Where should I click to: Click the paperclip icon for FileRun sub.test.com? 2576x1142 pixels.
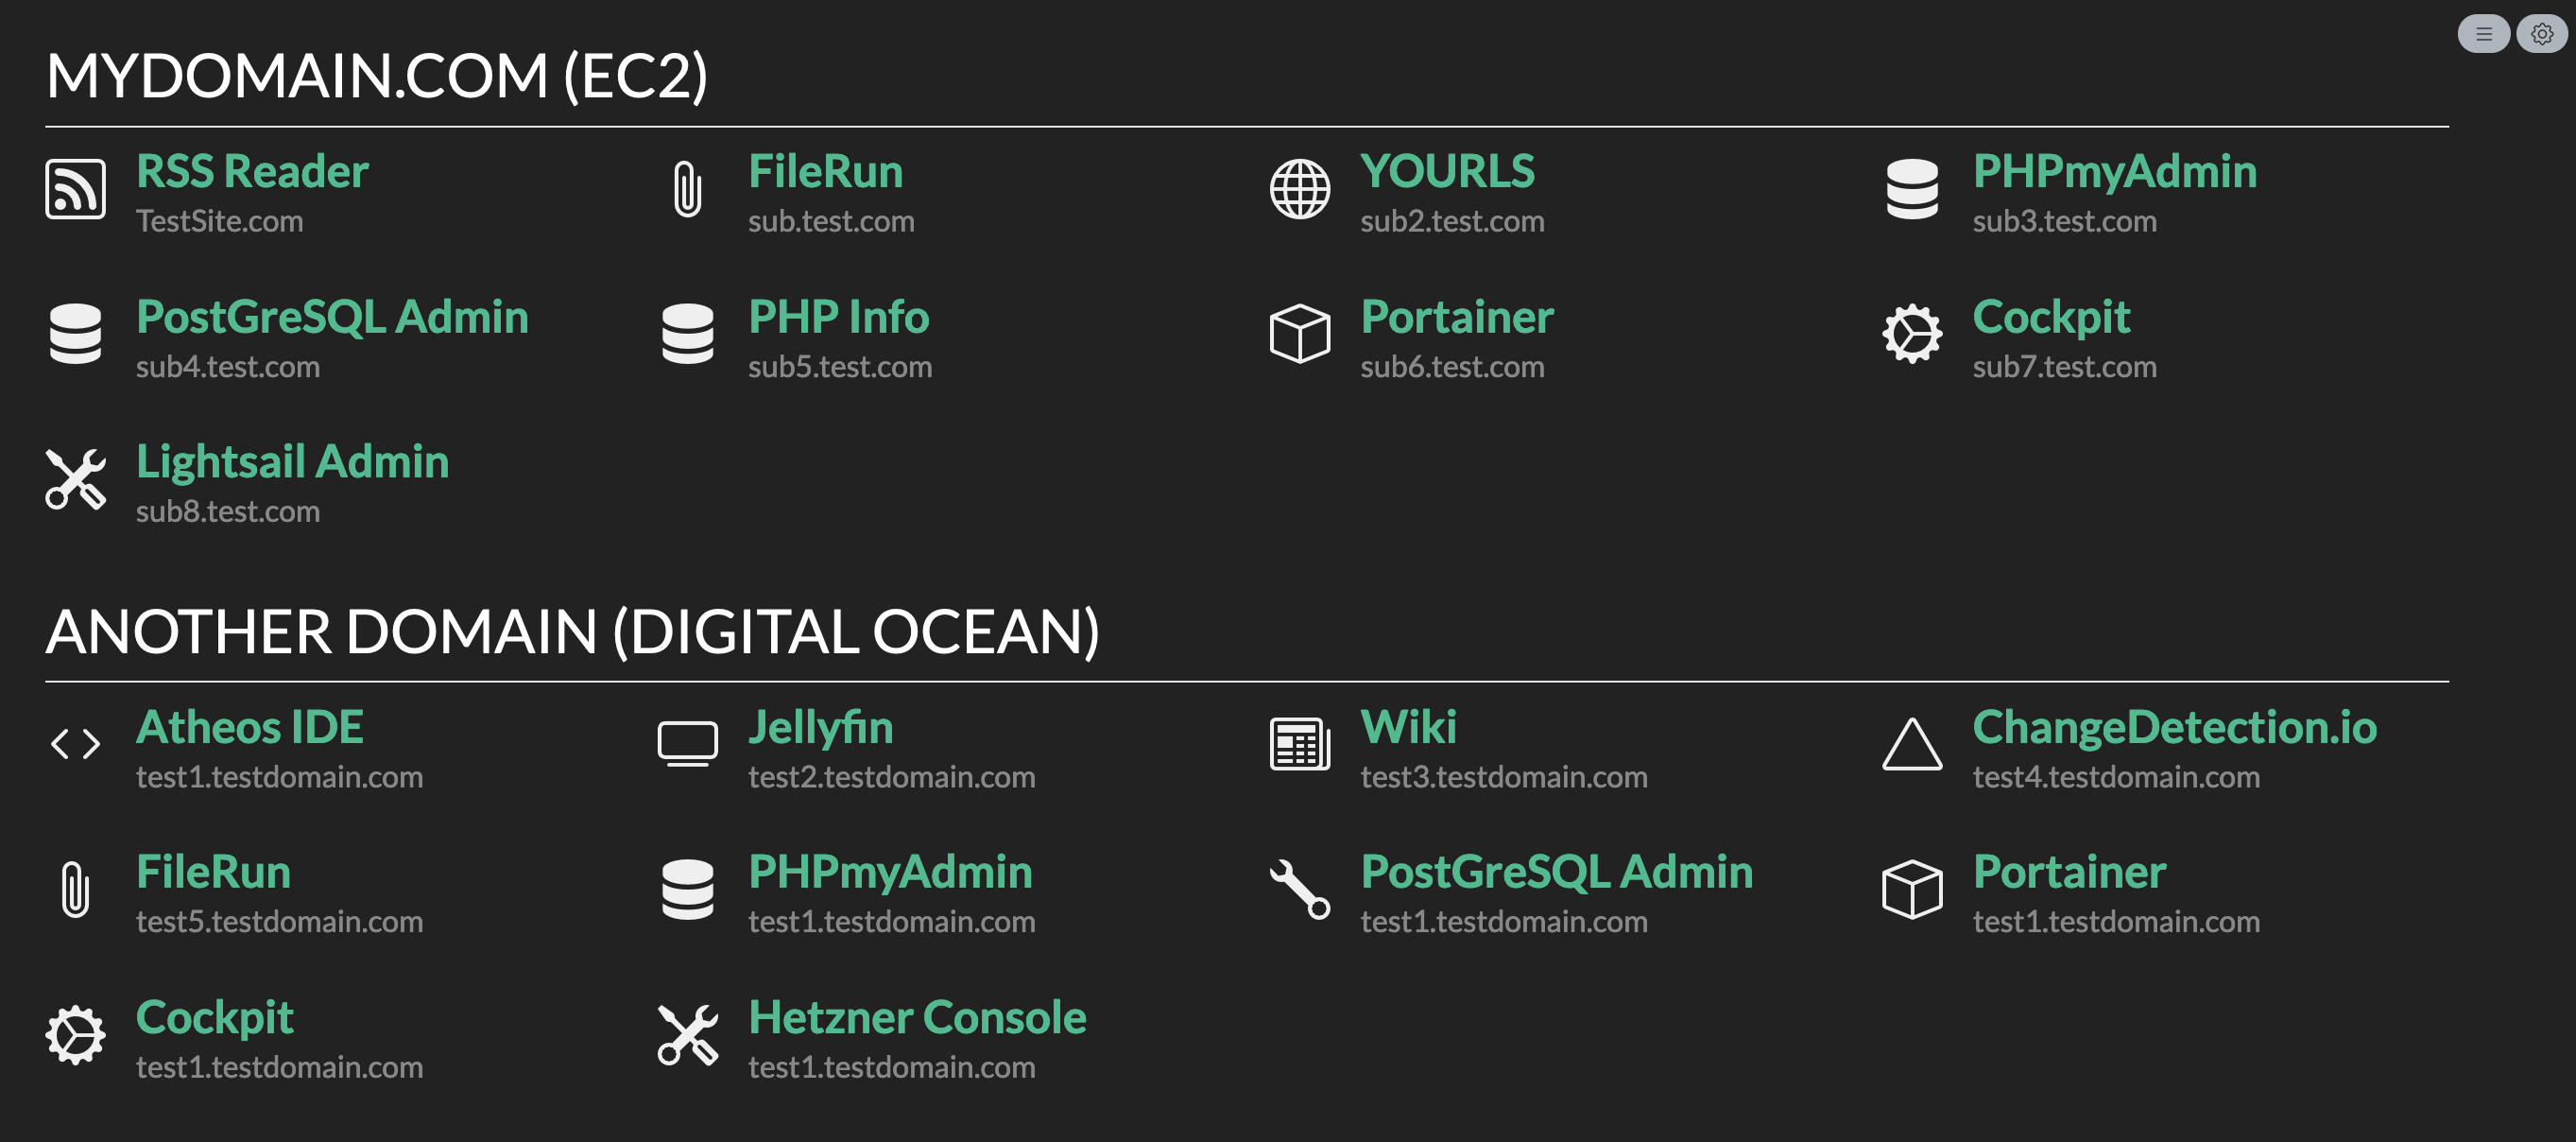tap(688, 188)
